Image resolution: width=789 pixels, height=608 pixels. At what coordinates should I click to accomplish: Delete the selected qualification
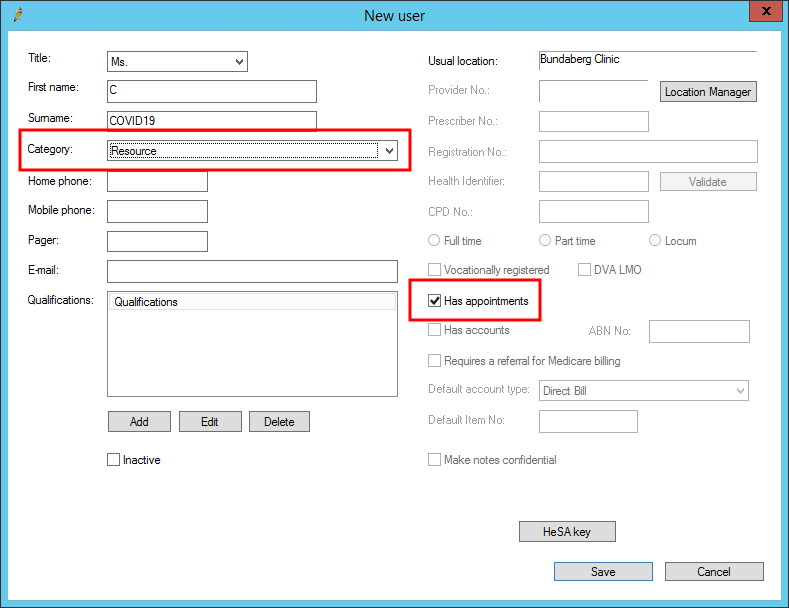click(x=279, y=422)
